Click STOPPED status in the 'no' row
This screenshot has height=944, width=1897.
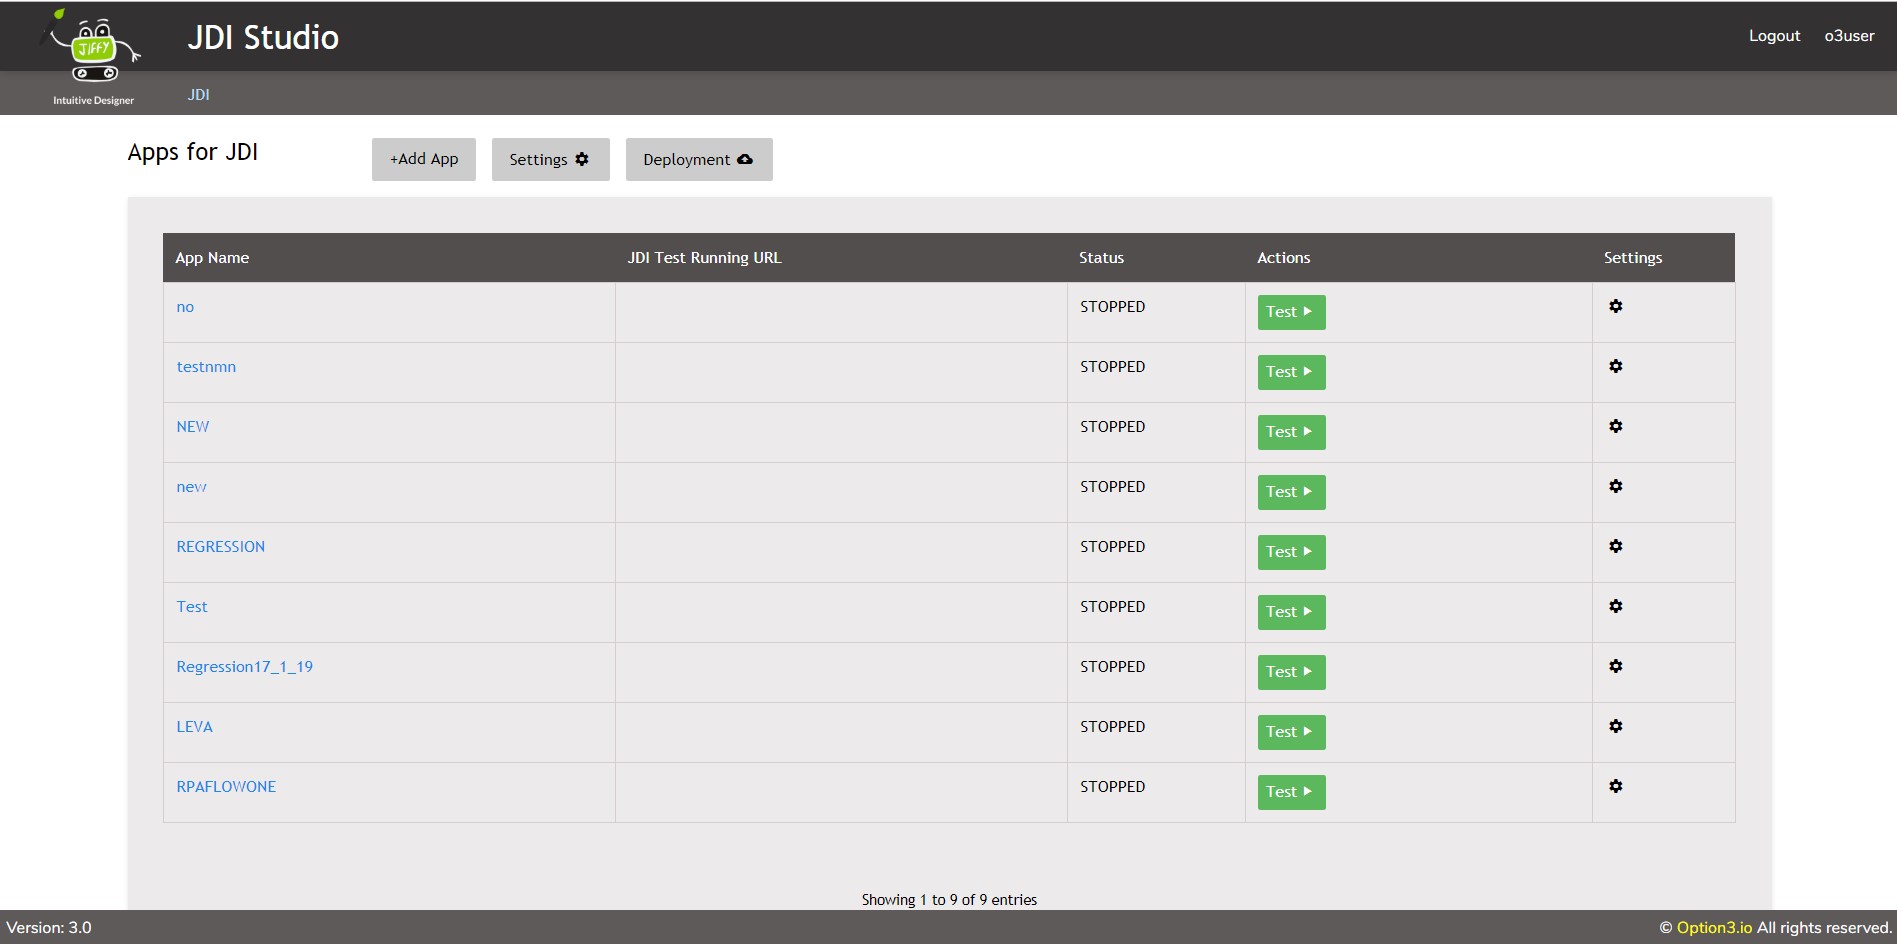tap(1112, 307)
